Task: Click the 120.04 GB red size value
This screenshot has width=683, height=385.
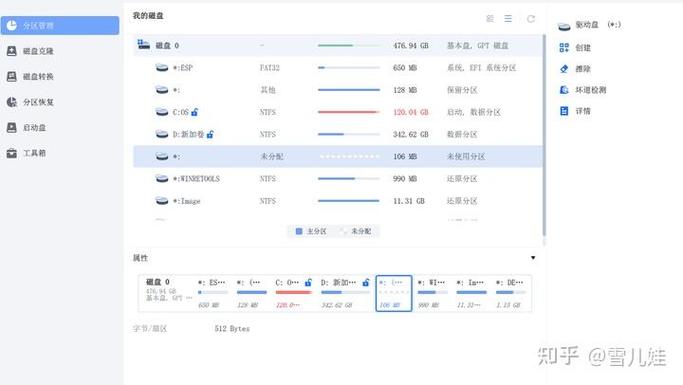Action: (410, 112)
